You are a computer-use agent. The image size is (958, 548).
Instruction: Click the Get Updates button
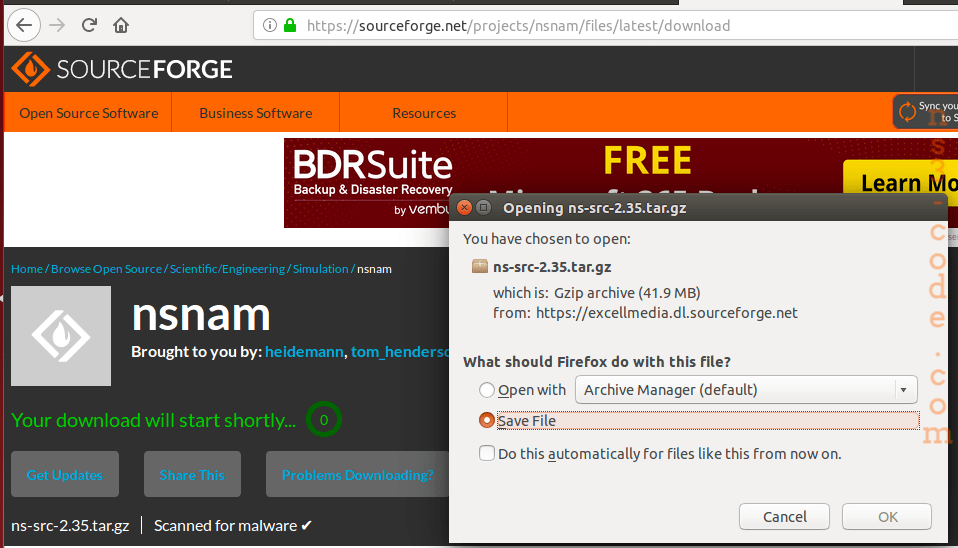coord(65,475)
